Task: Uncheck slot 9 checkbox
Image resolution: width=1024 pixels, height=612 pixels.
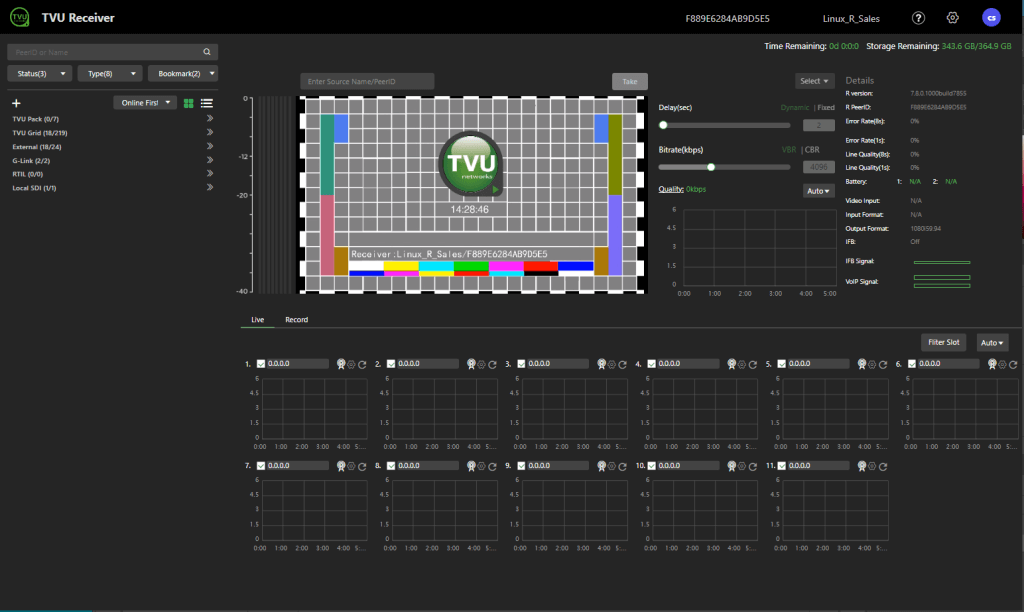Action: tap(521, 466)
